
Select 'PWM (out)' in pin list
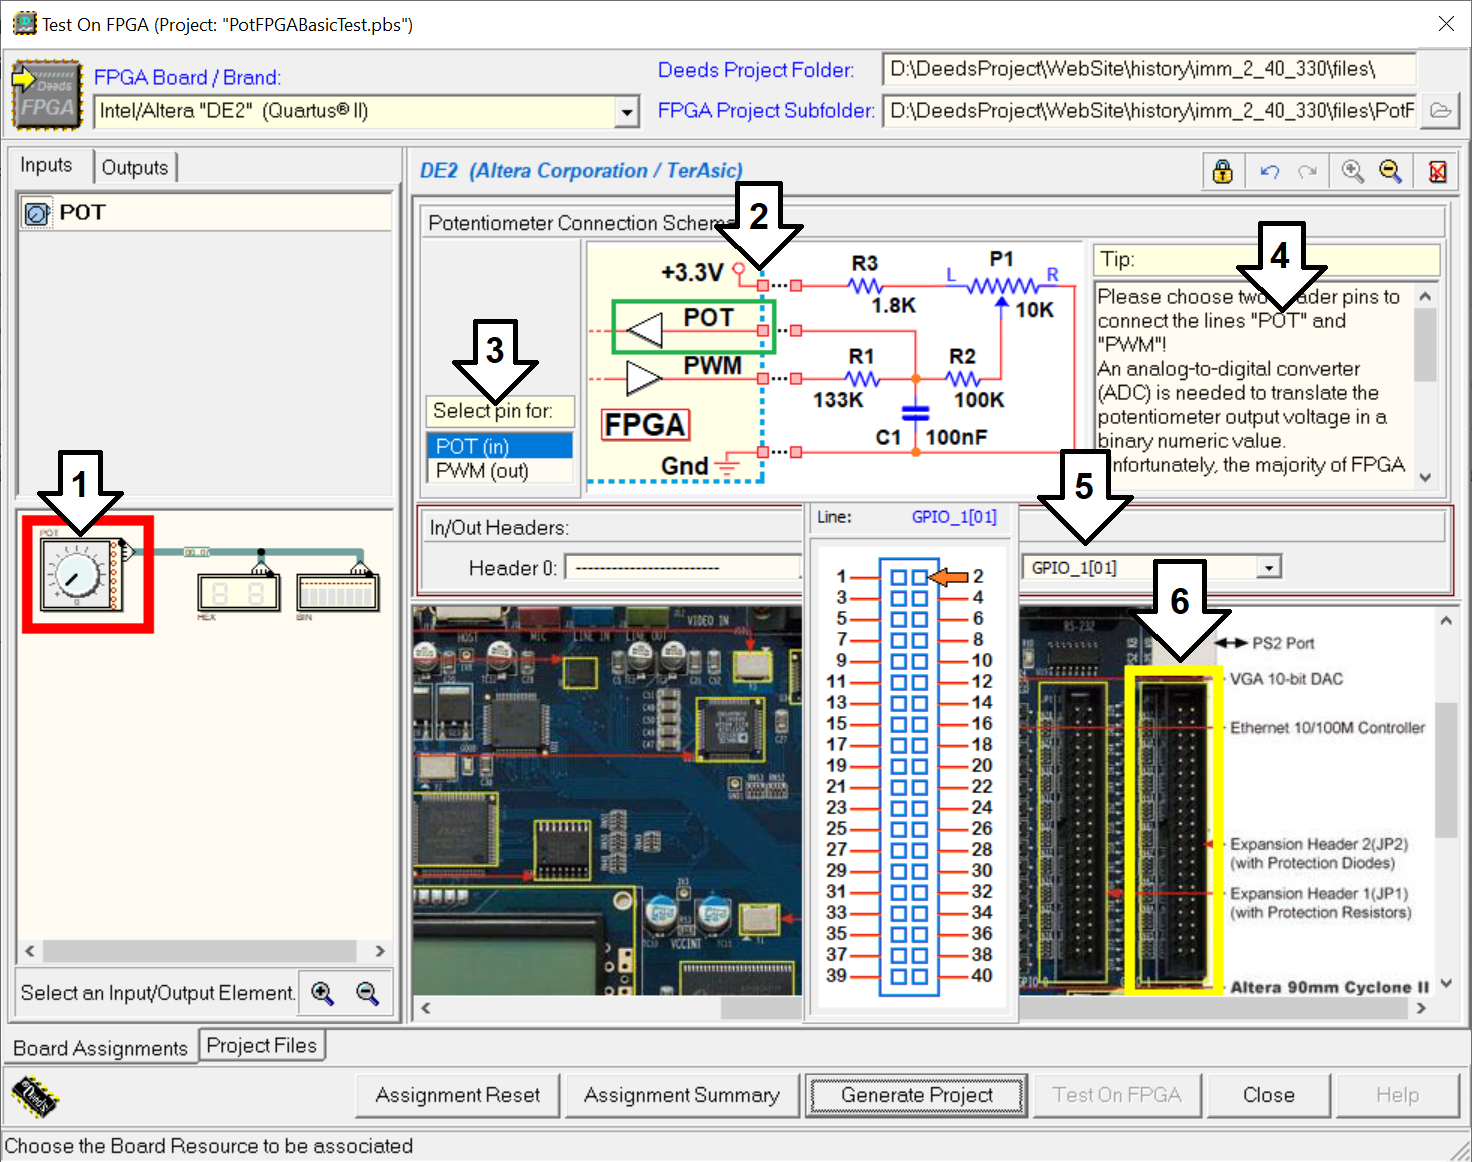click(x=499, y=470)
